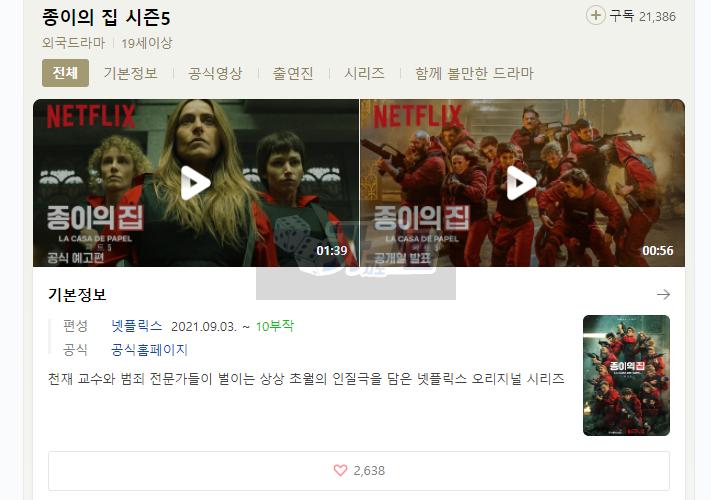Open the 시리즈 tab
Image resolution: width=711 pixels, height=500 pixels.
(x=364, y=73)
